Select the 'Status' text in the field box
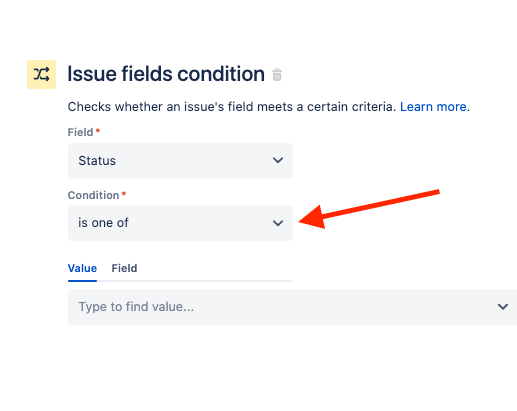 tap(97, 161)
